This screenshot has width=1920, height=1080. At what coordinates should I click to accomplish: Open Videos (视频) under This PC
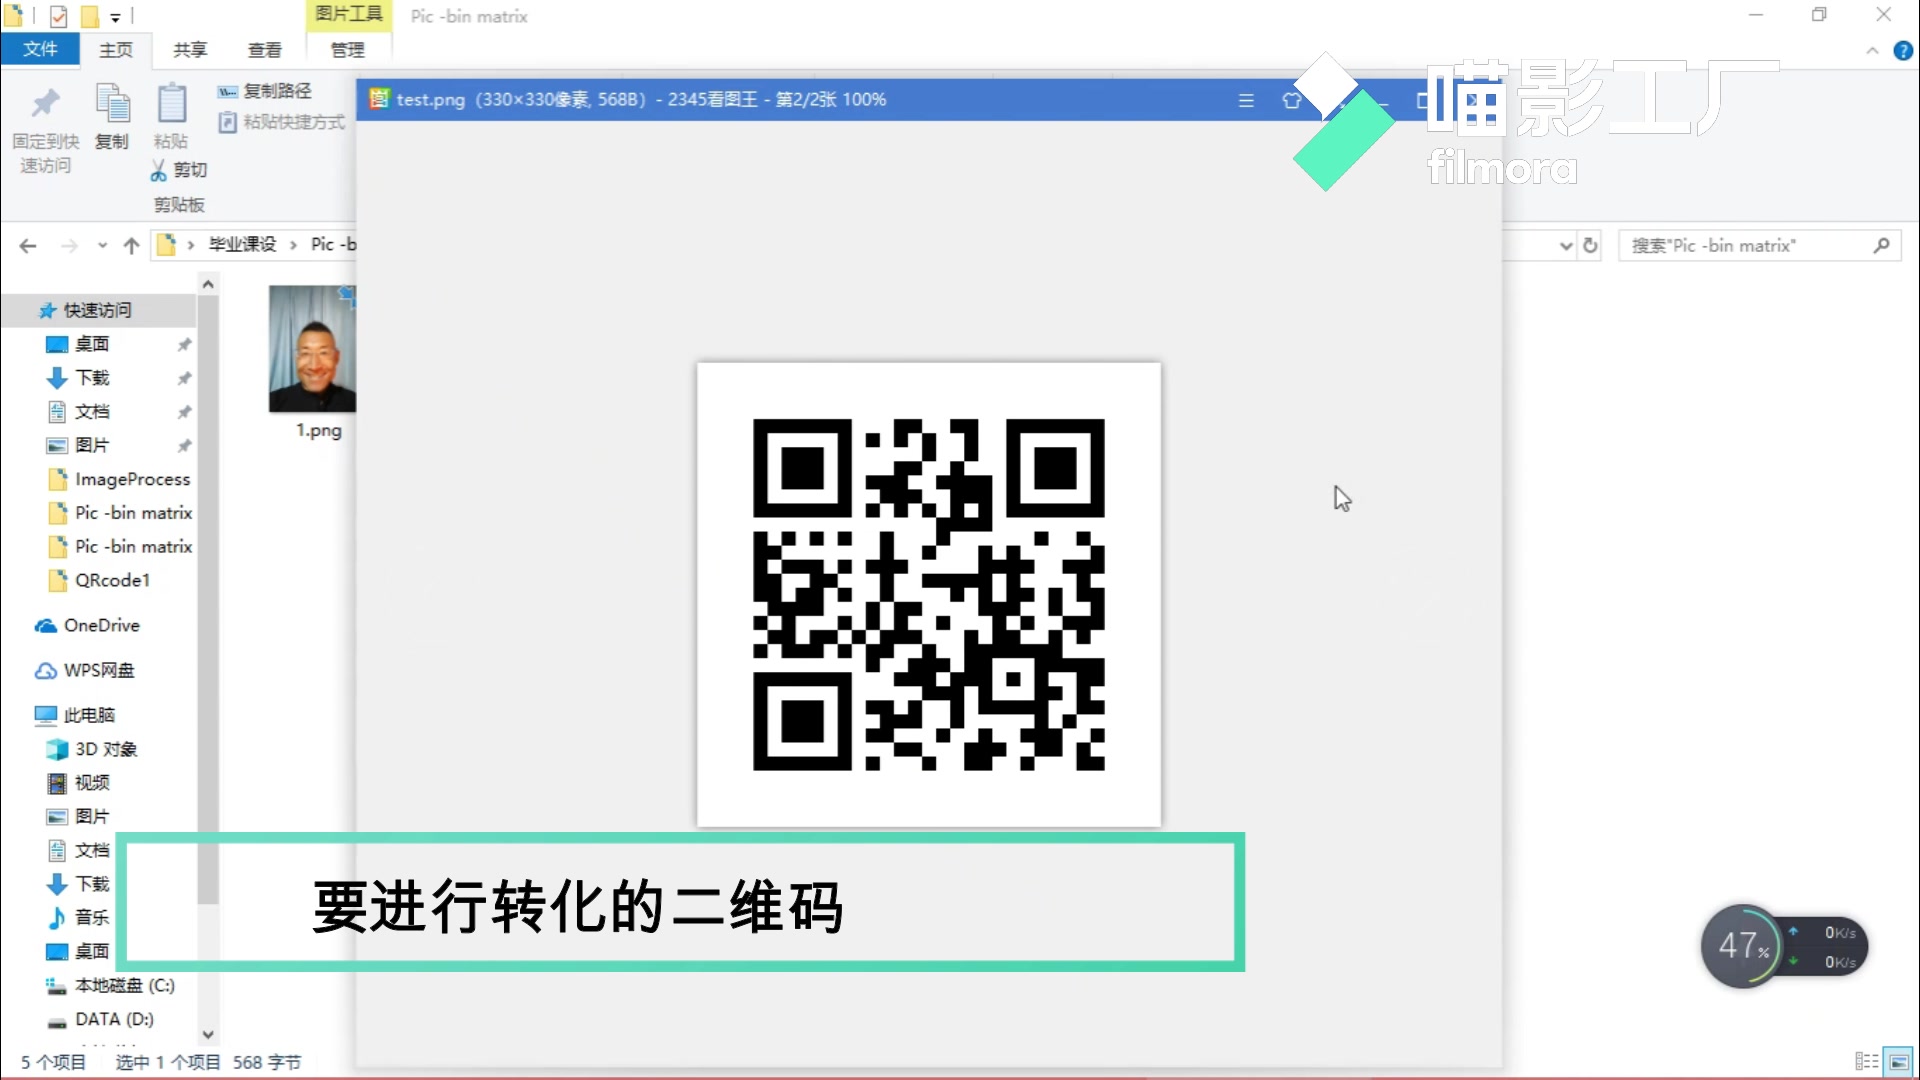click(x=79, y=782)
